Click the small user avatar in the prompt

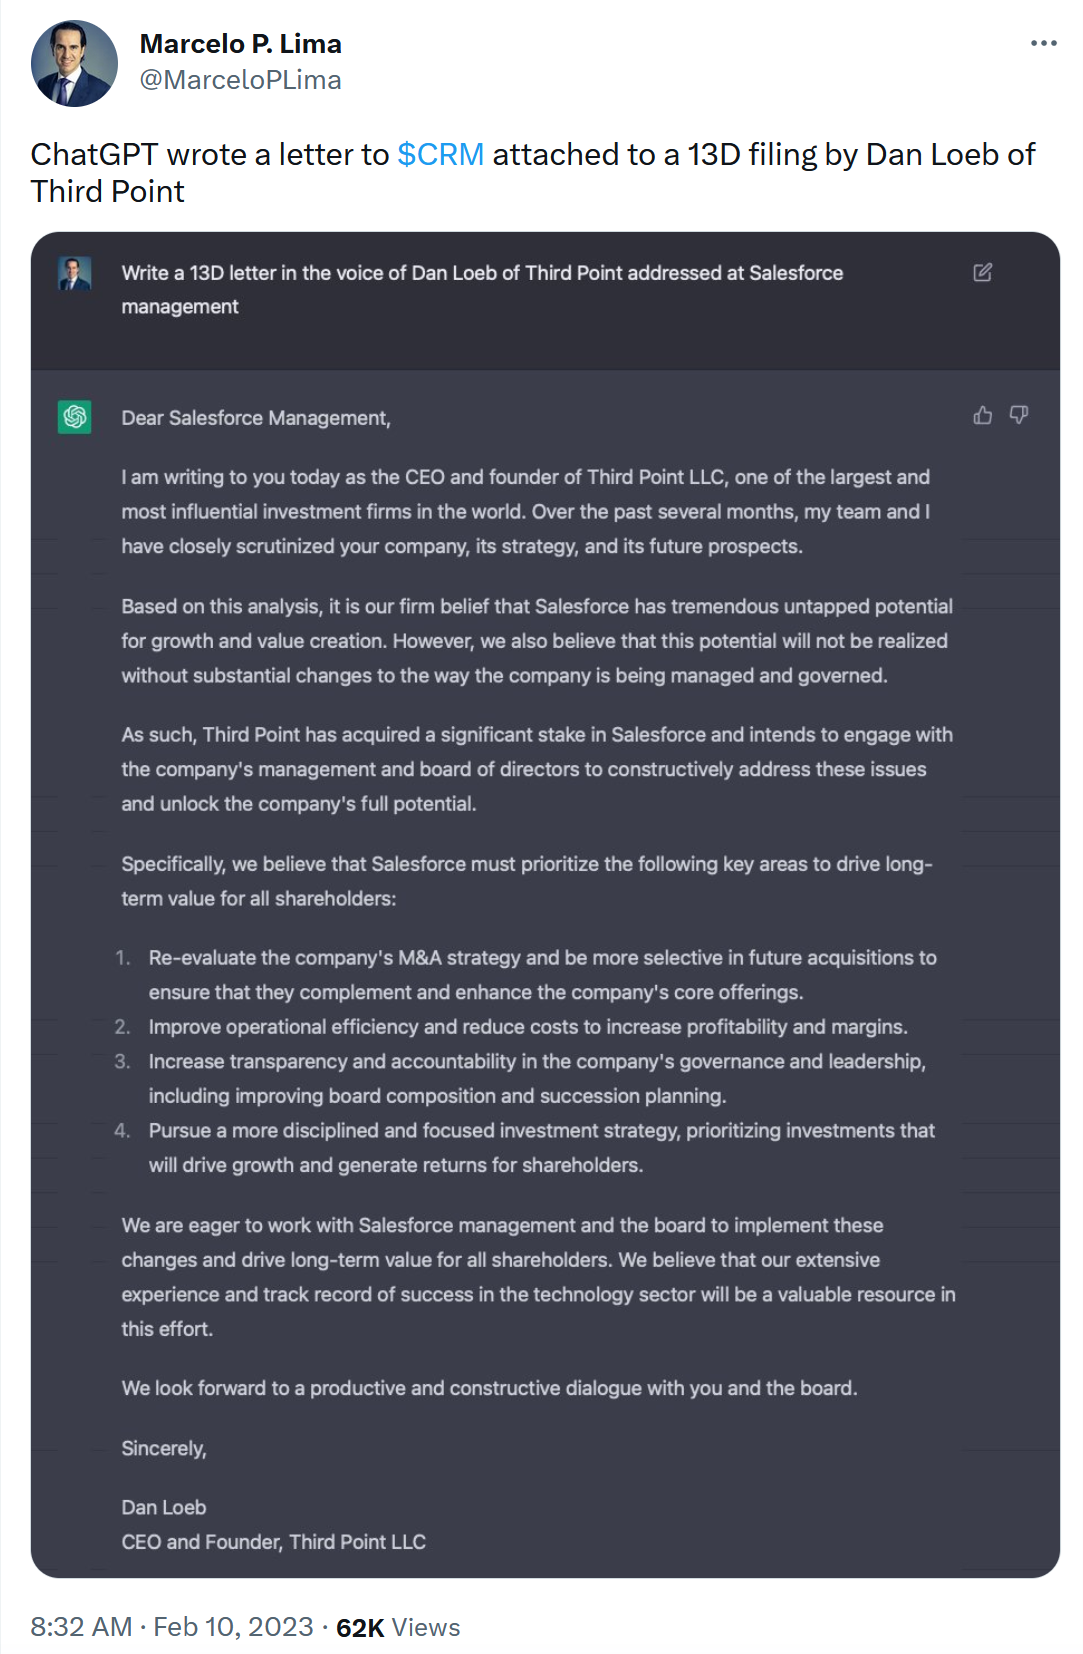[x=75, y=273]
